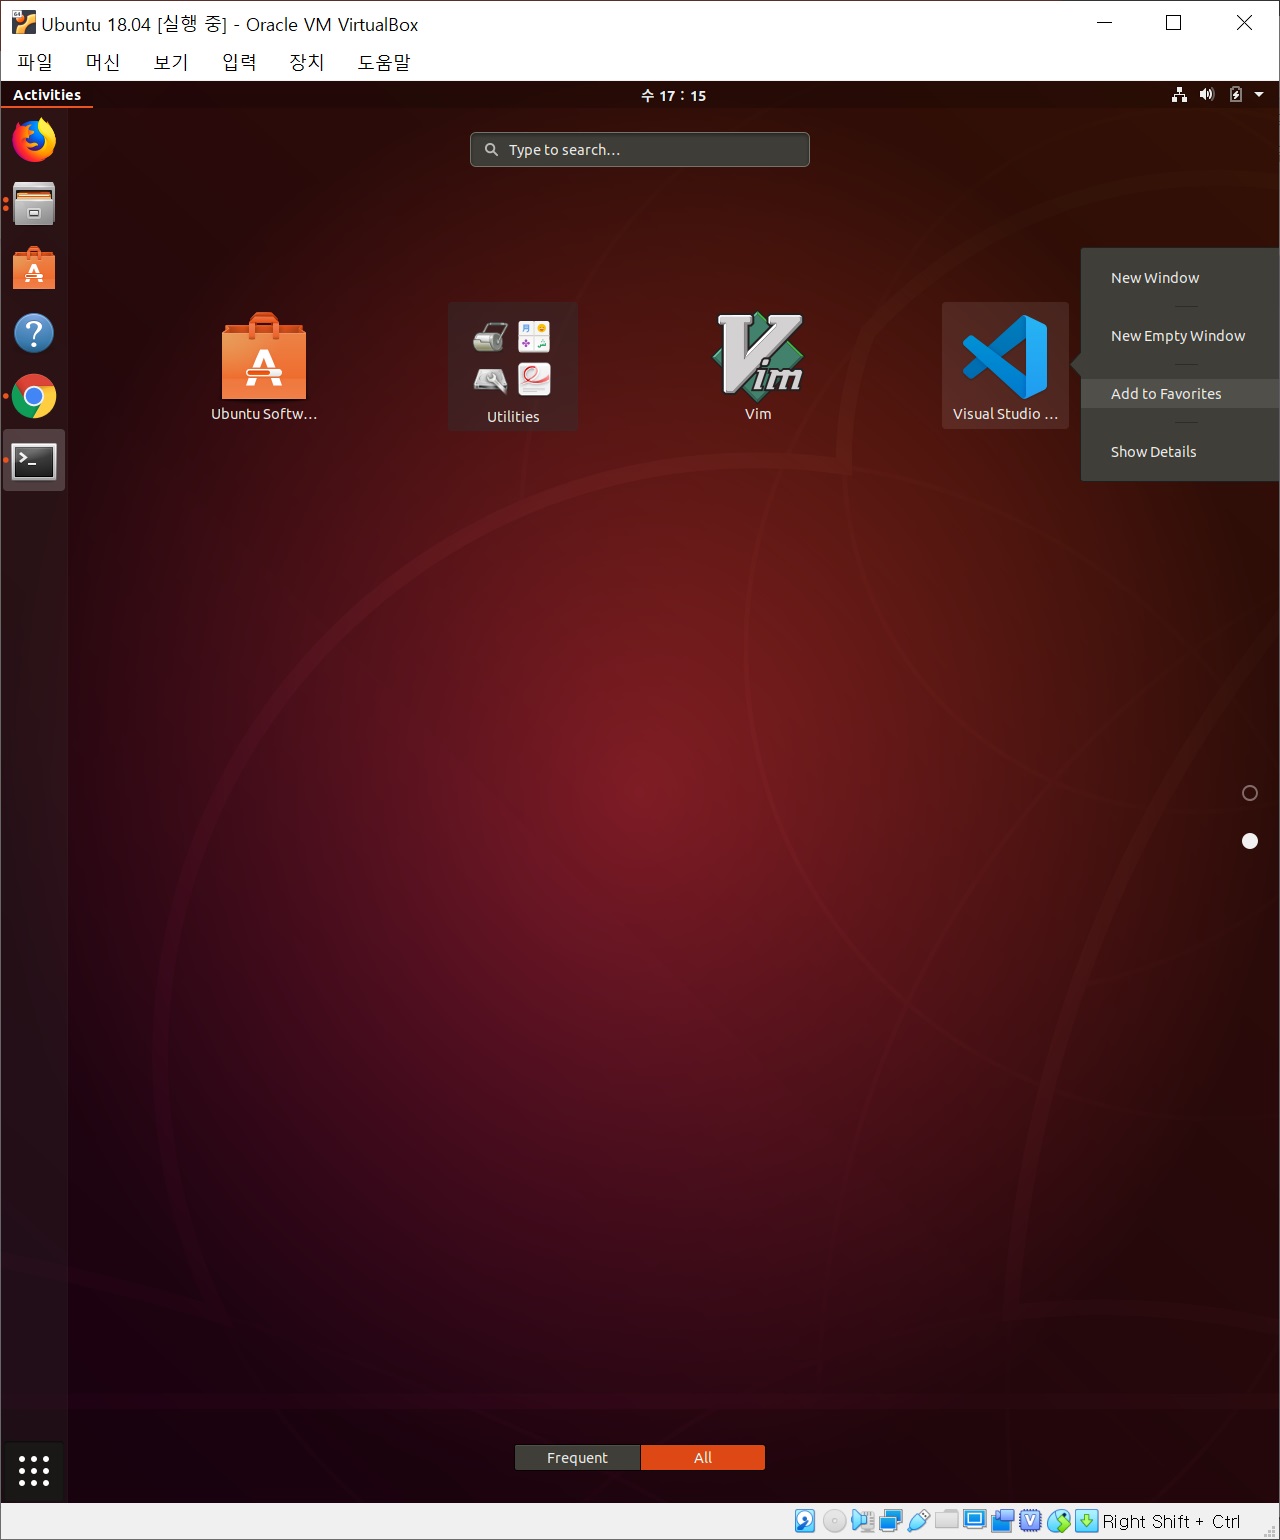Switch to the Frequent apps tab

point(577,1458)
